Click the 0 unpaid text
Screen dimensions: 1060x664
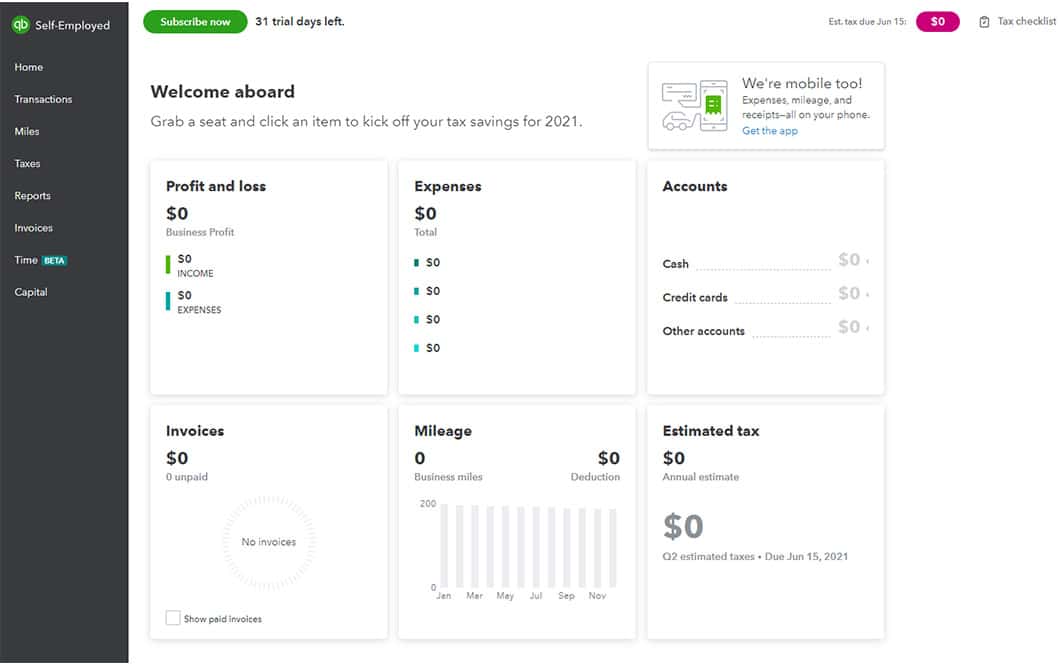187,477
